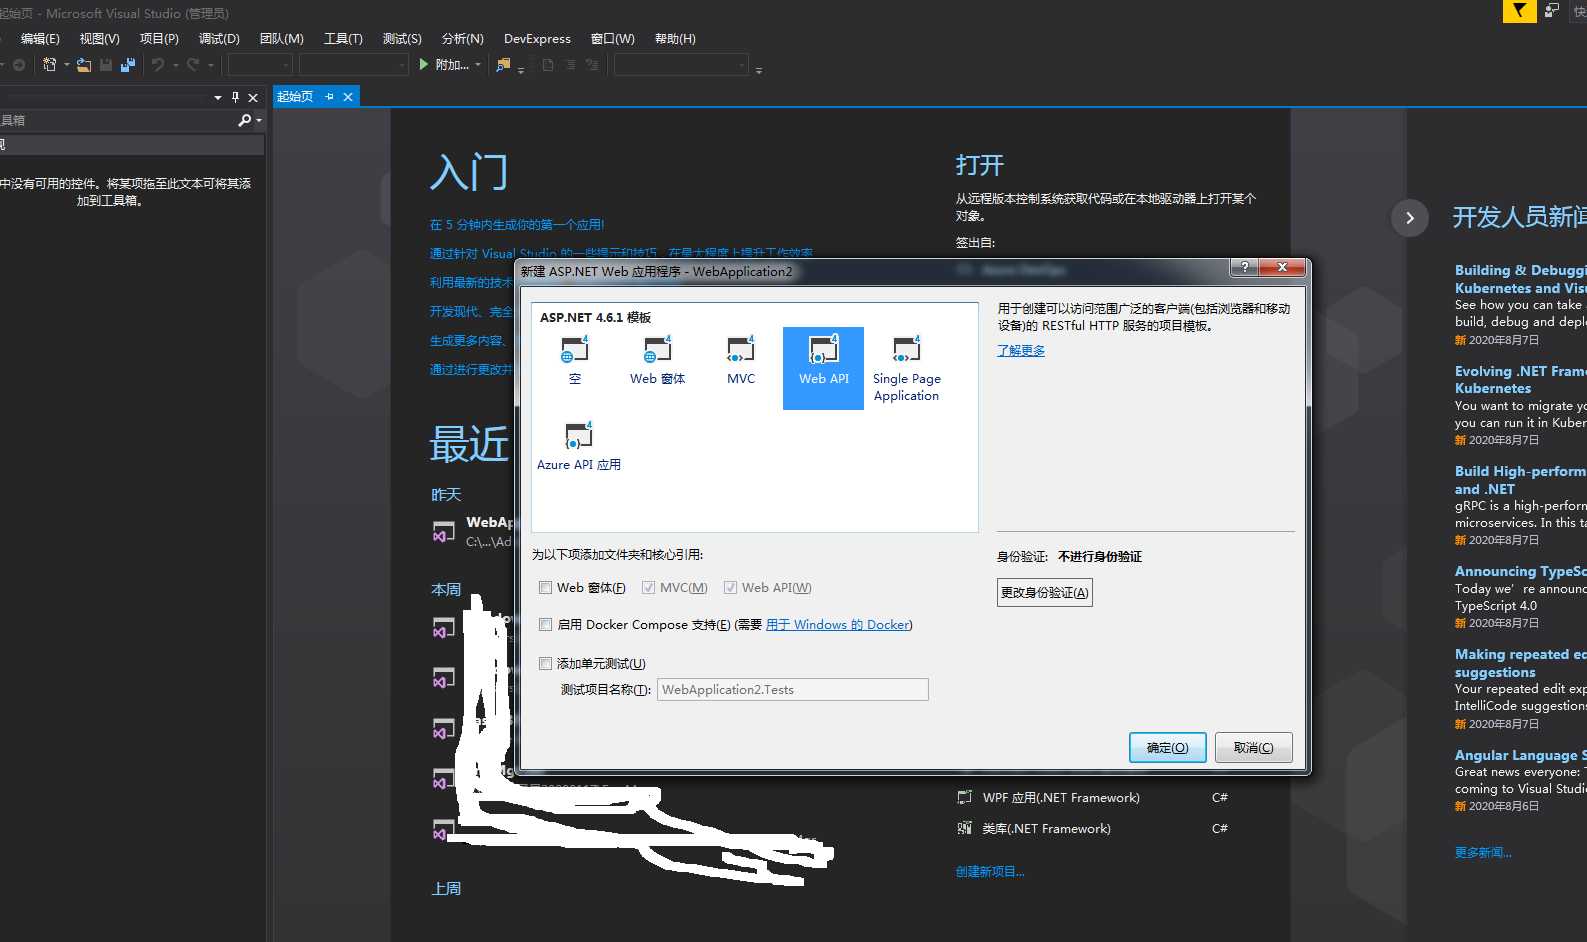
Task: Select the Web 窗体 template icon
Action: coord(657,349)
